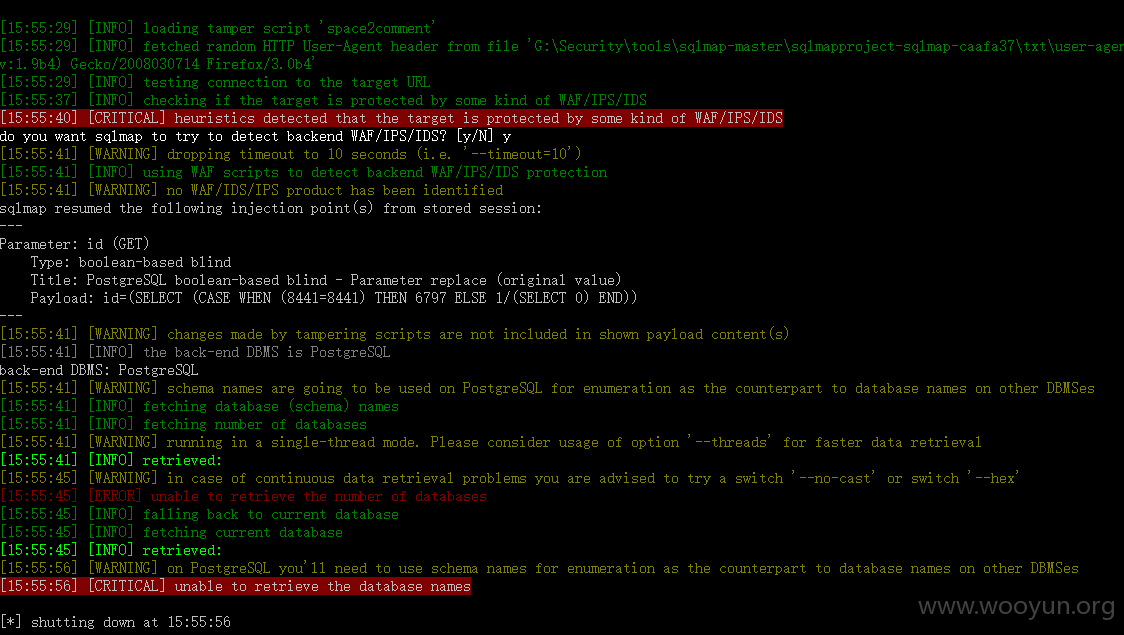
Task: Click the "do you want sqlmap to try" prompt
Action: tap(256, 136)
